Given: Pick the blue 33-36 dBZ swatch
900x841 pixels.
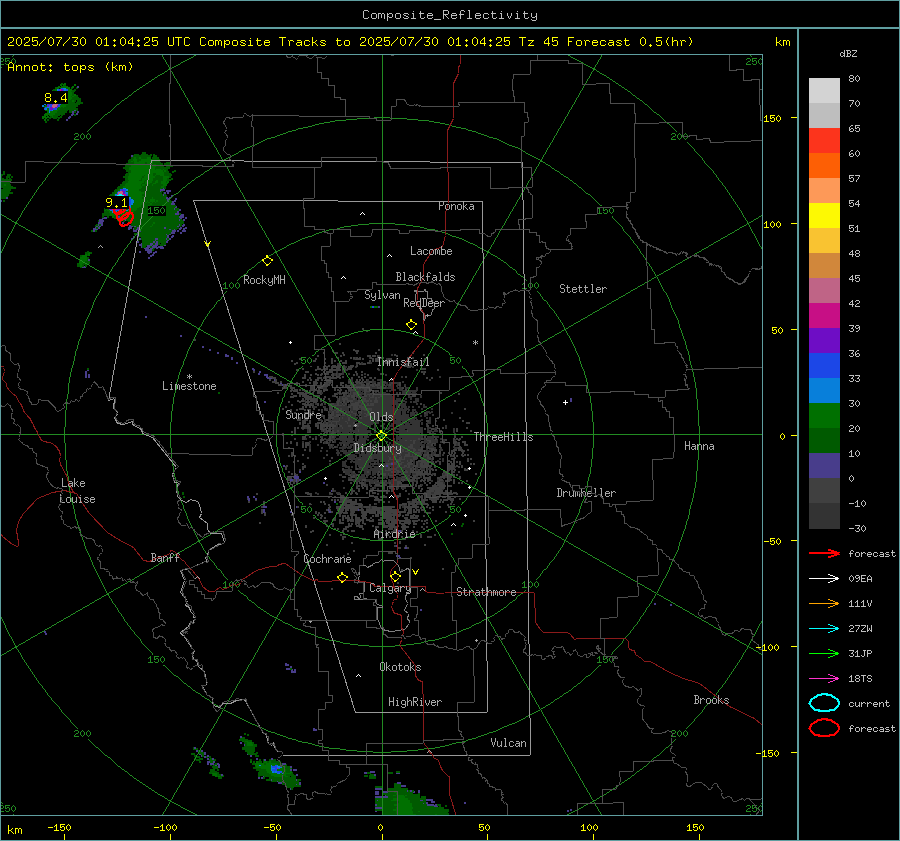Looking at the screenshot, I should (824, 366).
